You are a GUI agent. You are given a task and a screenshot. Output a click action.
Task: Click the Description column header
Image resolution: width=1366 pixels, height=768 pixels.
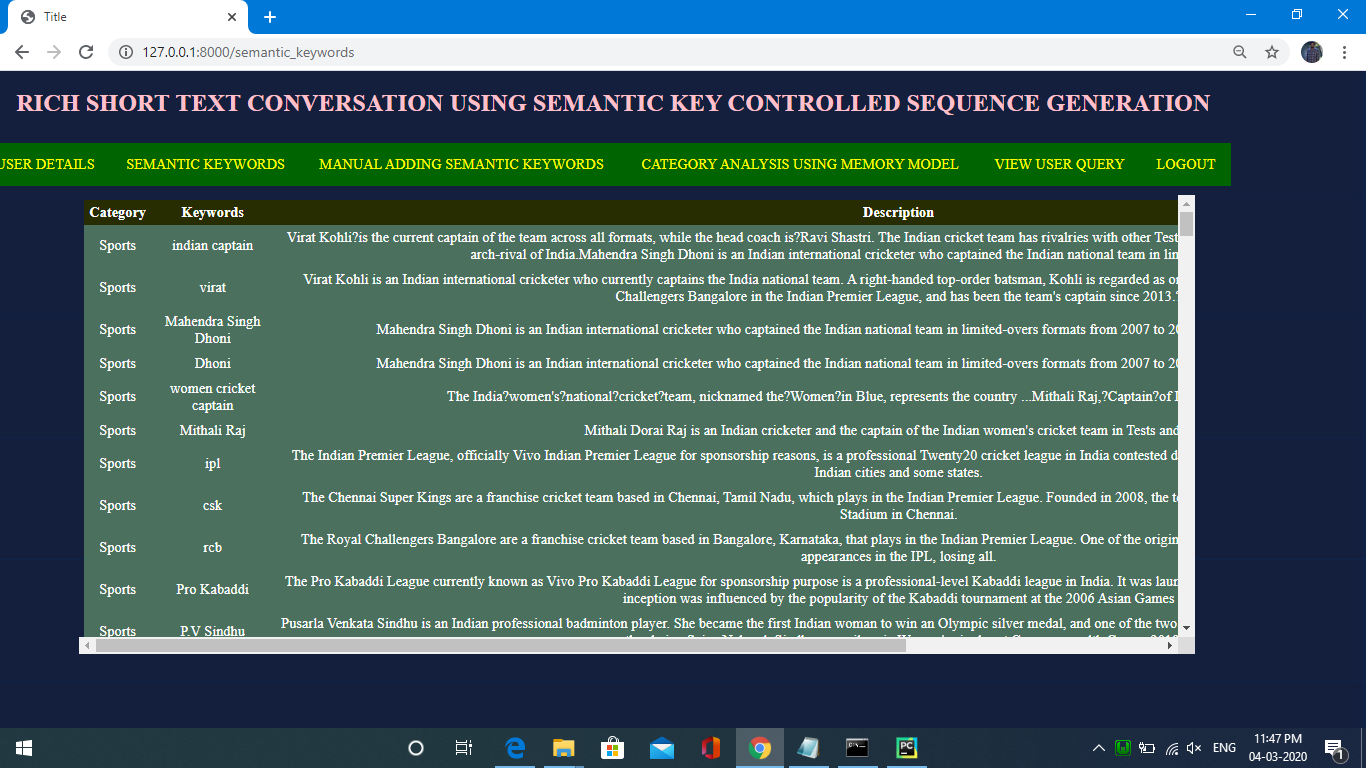click(898, 212)
